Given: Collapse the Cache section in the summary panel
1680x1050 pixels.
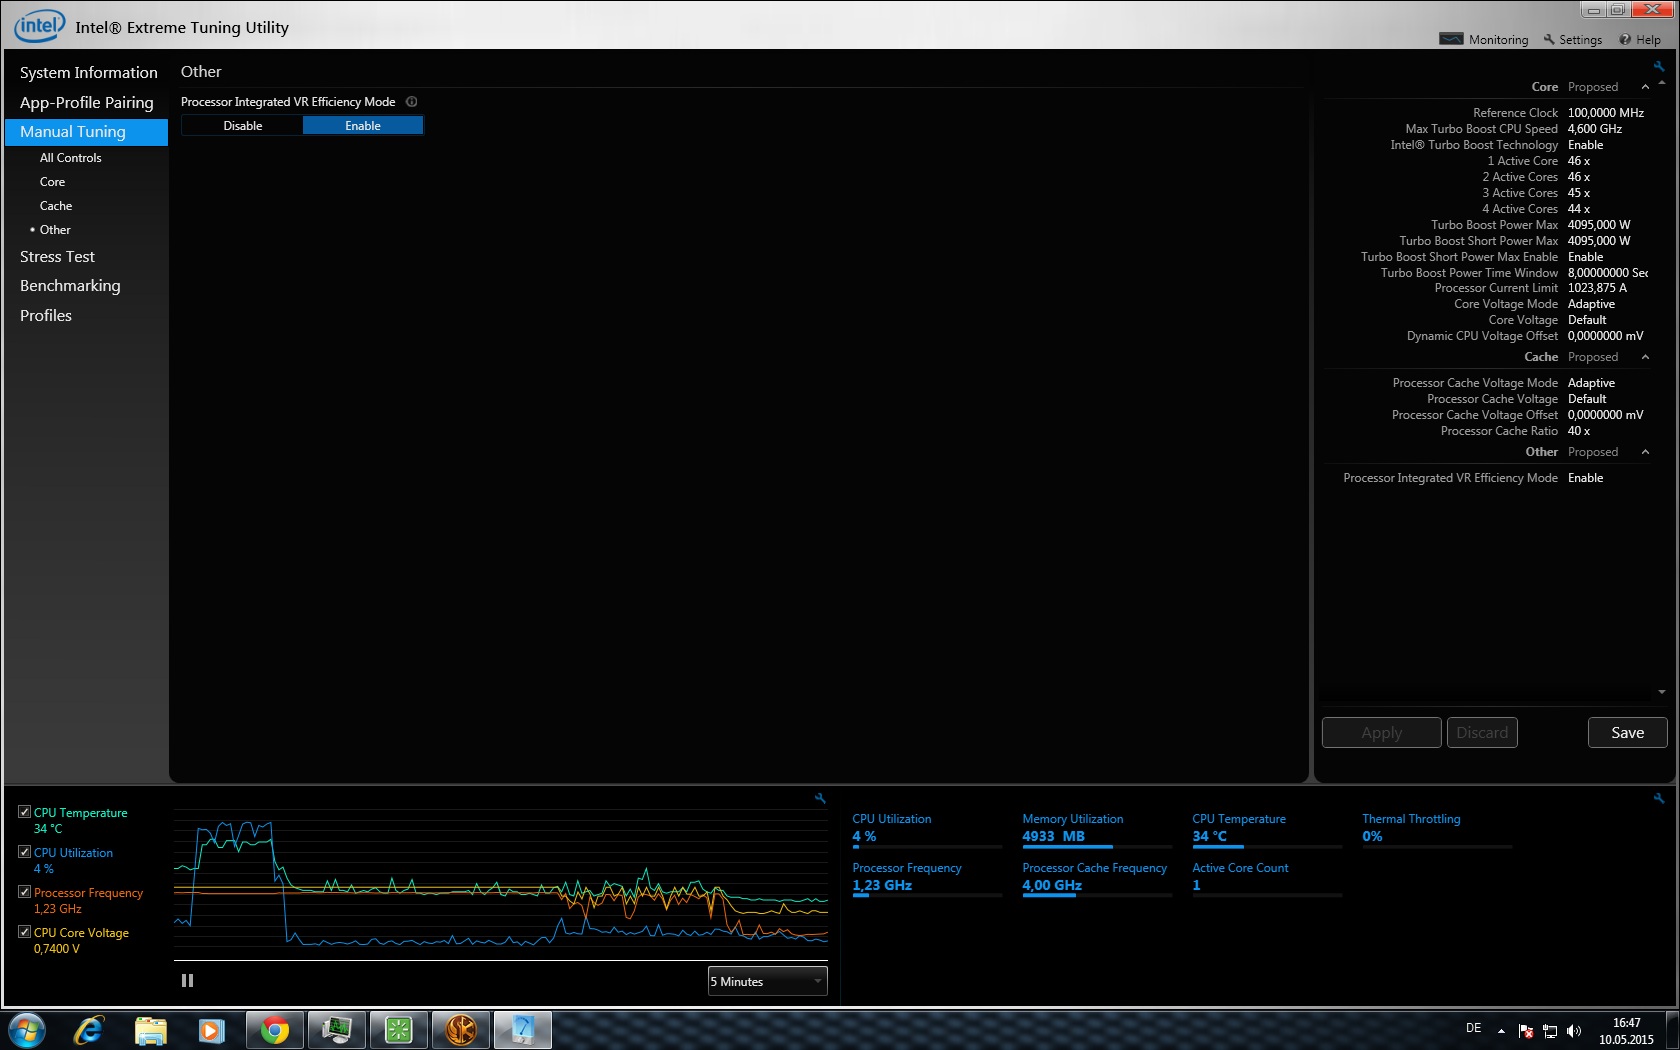Looking at the screenshot, I should [1645, 358].
